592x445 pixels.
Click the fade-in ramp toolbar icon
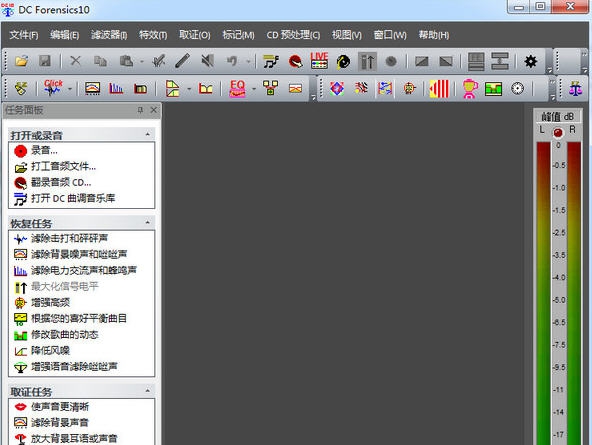click(421, 61)
